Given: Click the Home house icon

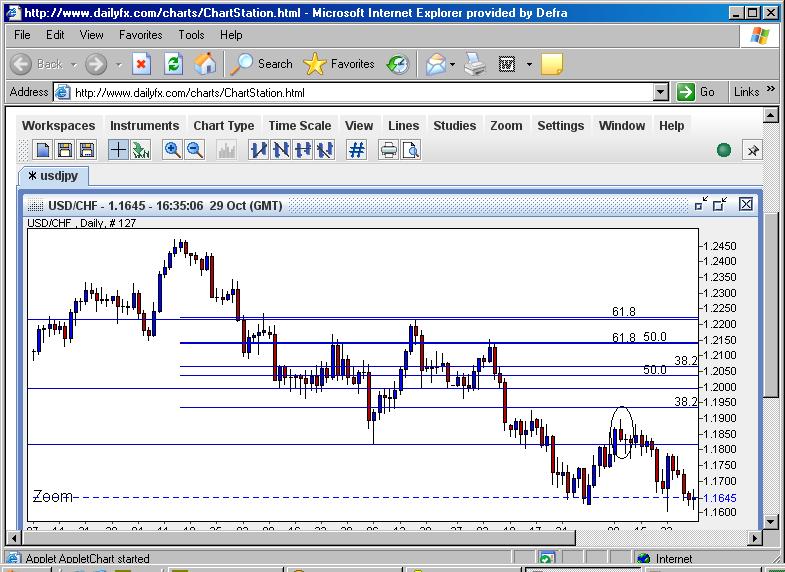Looking at the screenshot, I should 205,64.
